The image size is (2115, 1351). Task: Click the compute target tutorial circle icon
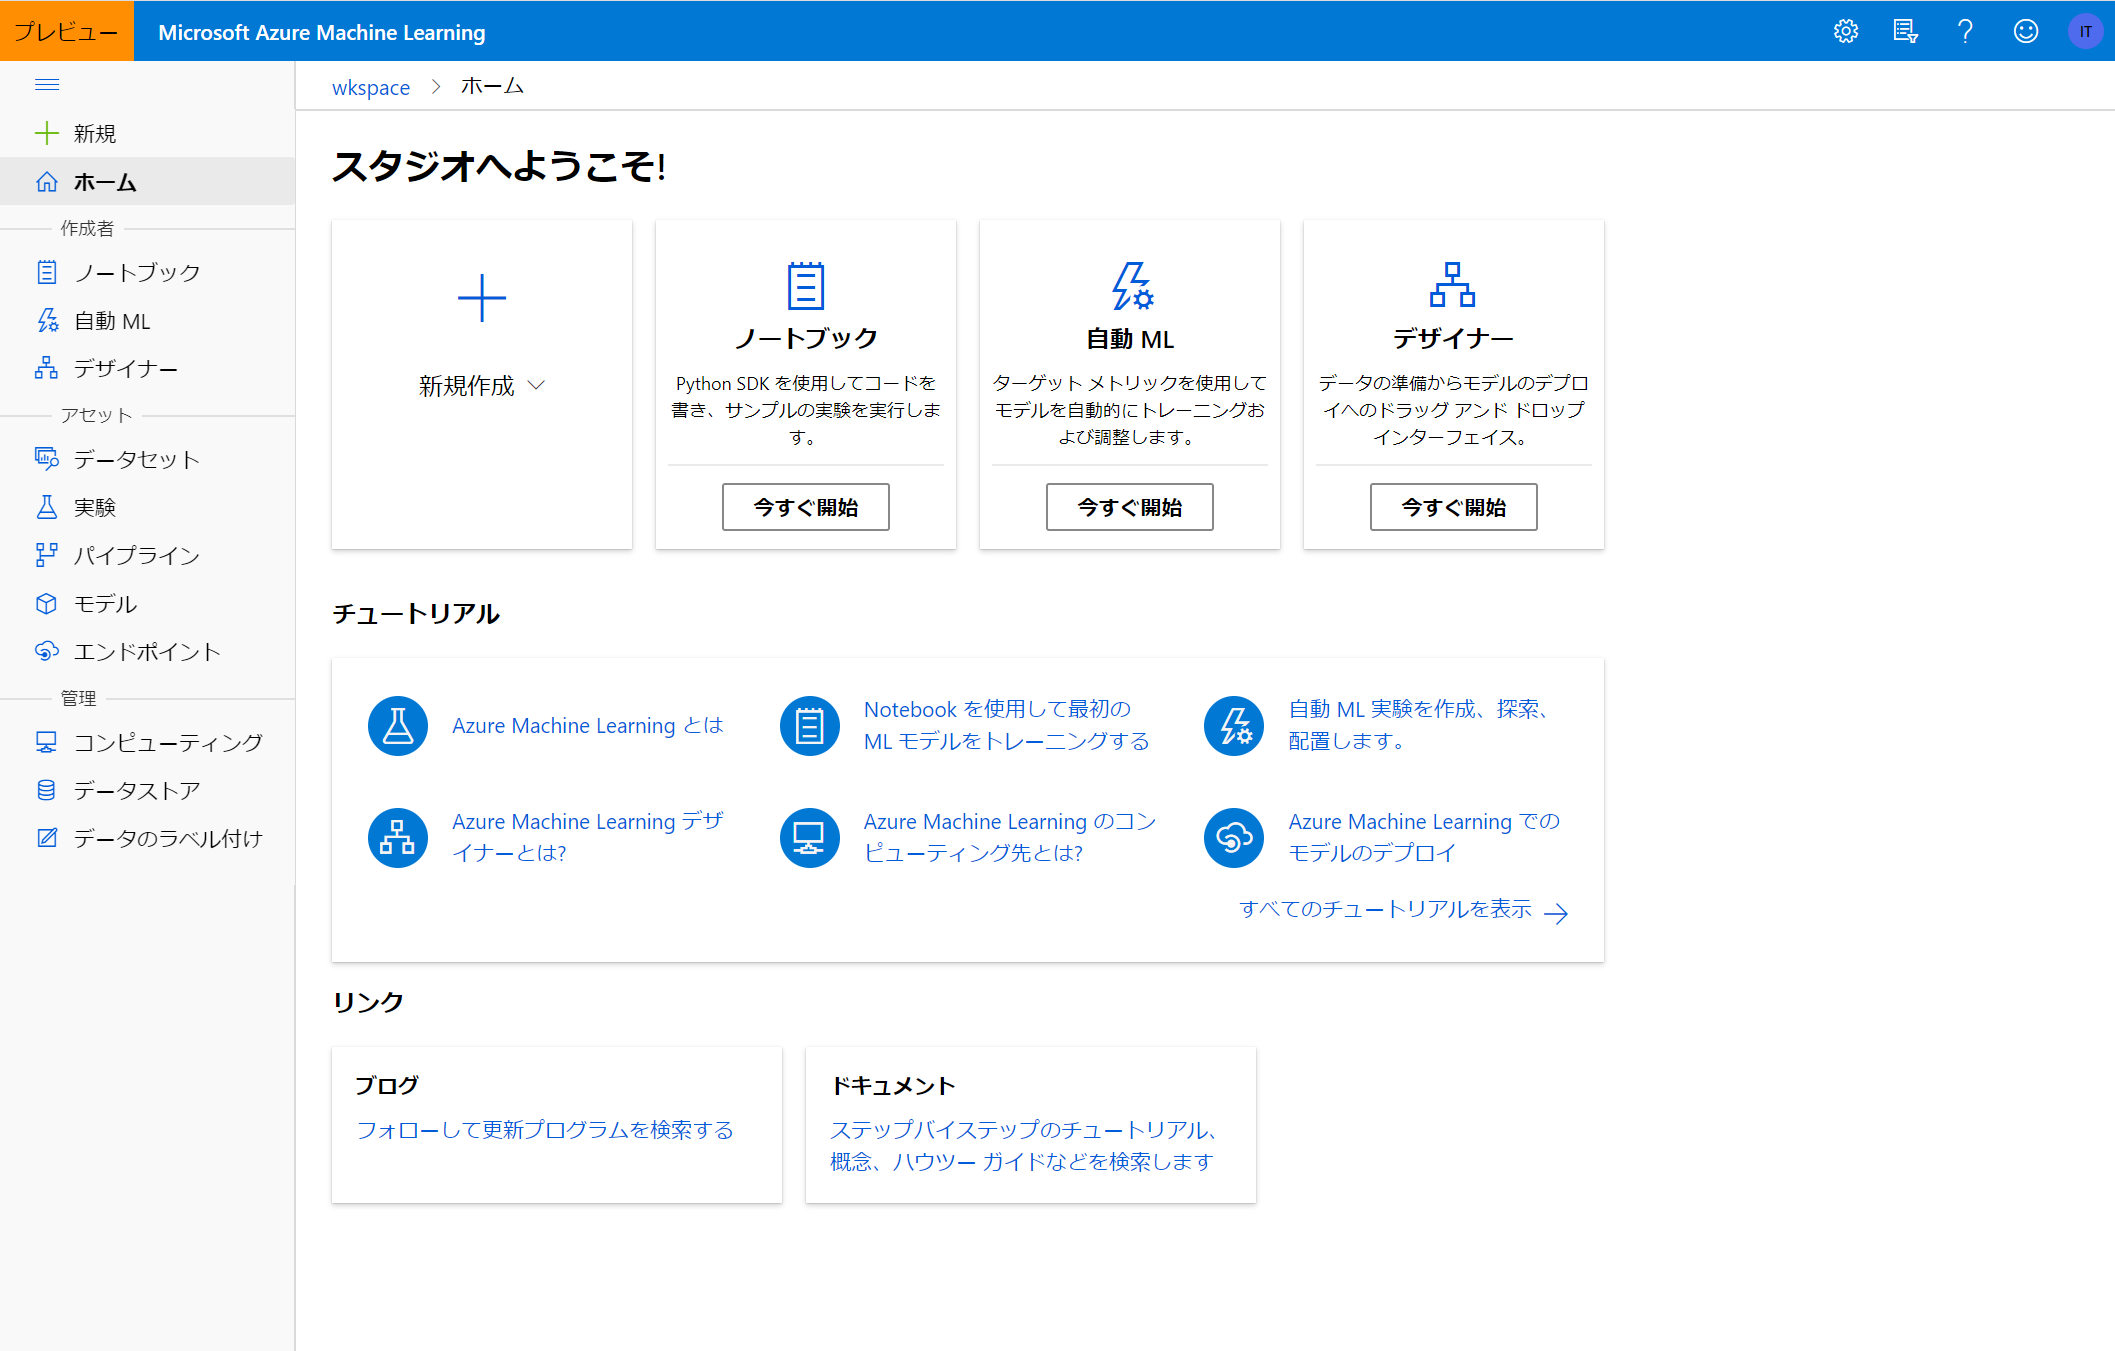coord(809,837)
